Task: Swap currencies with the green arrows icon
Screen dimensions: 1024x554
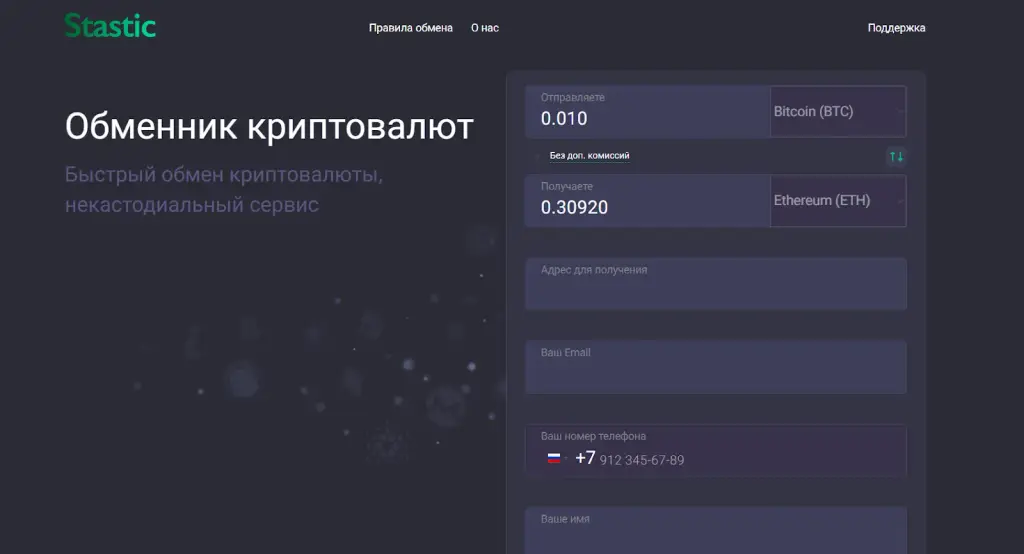Action: tap(896, 157)
